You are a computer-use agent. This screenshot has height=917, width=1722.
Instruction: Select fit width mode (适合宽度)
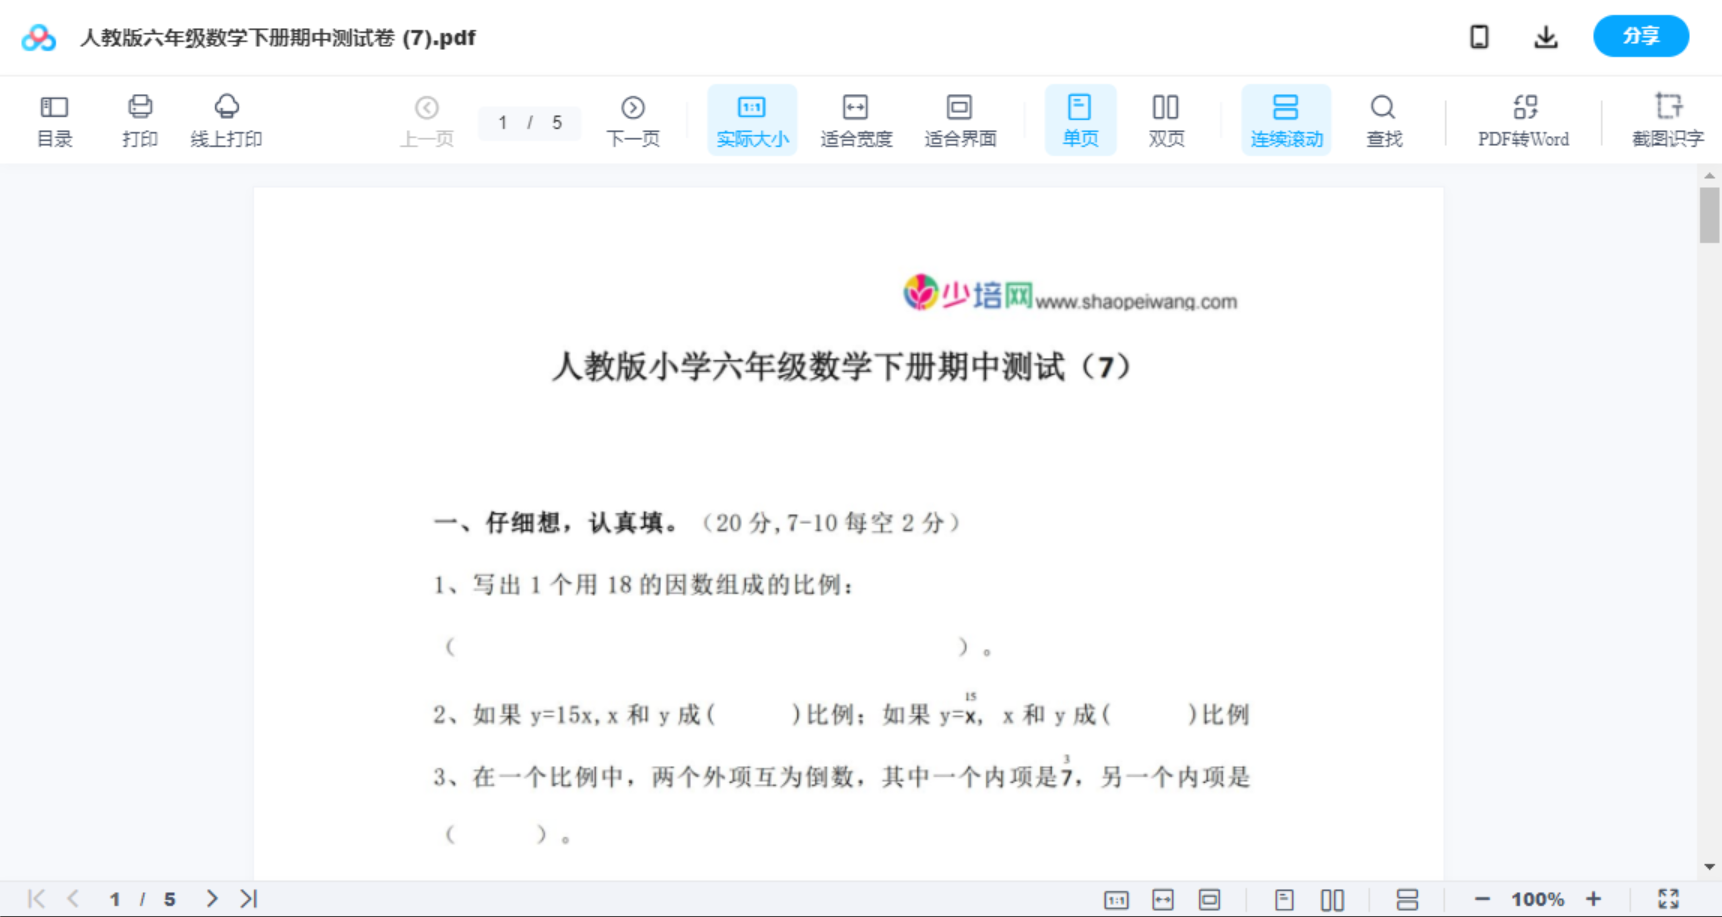pyautogui.click(x=855, y=119)
